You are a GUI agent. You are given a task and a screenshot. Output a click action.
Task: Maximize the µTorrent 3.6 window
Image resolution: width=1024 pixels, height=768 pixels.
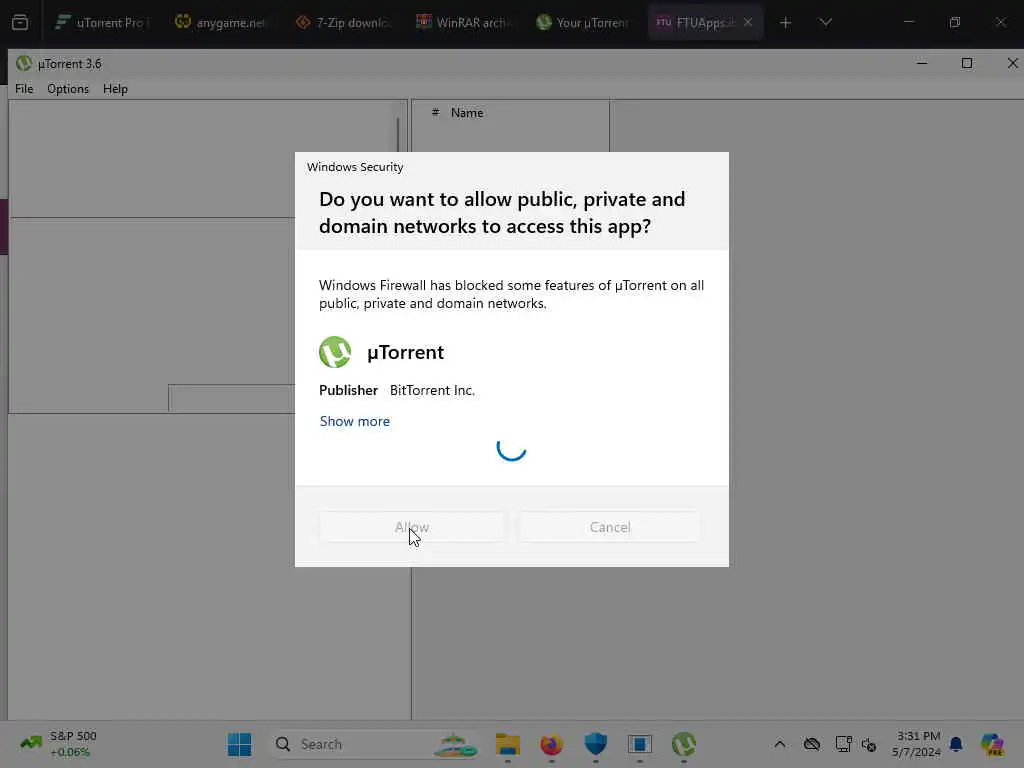coord(967,63)
